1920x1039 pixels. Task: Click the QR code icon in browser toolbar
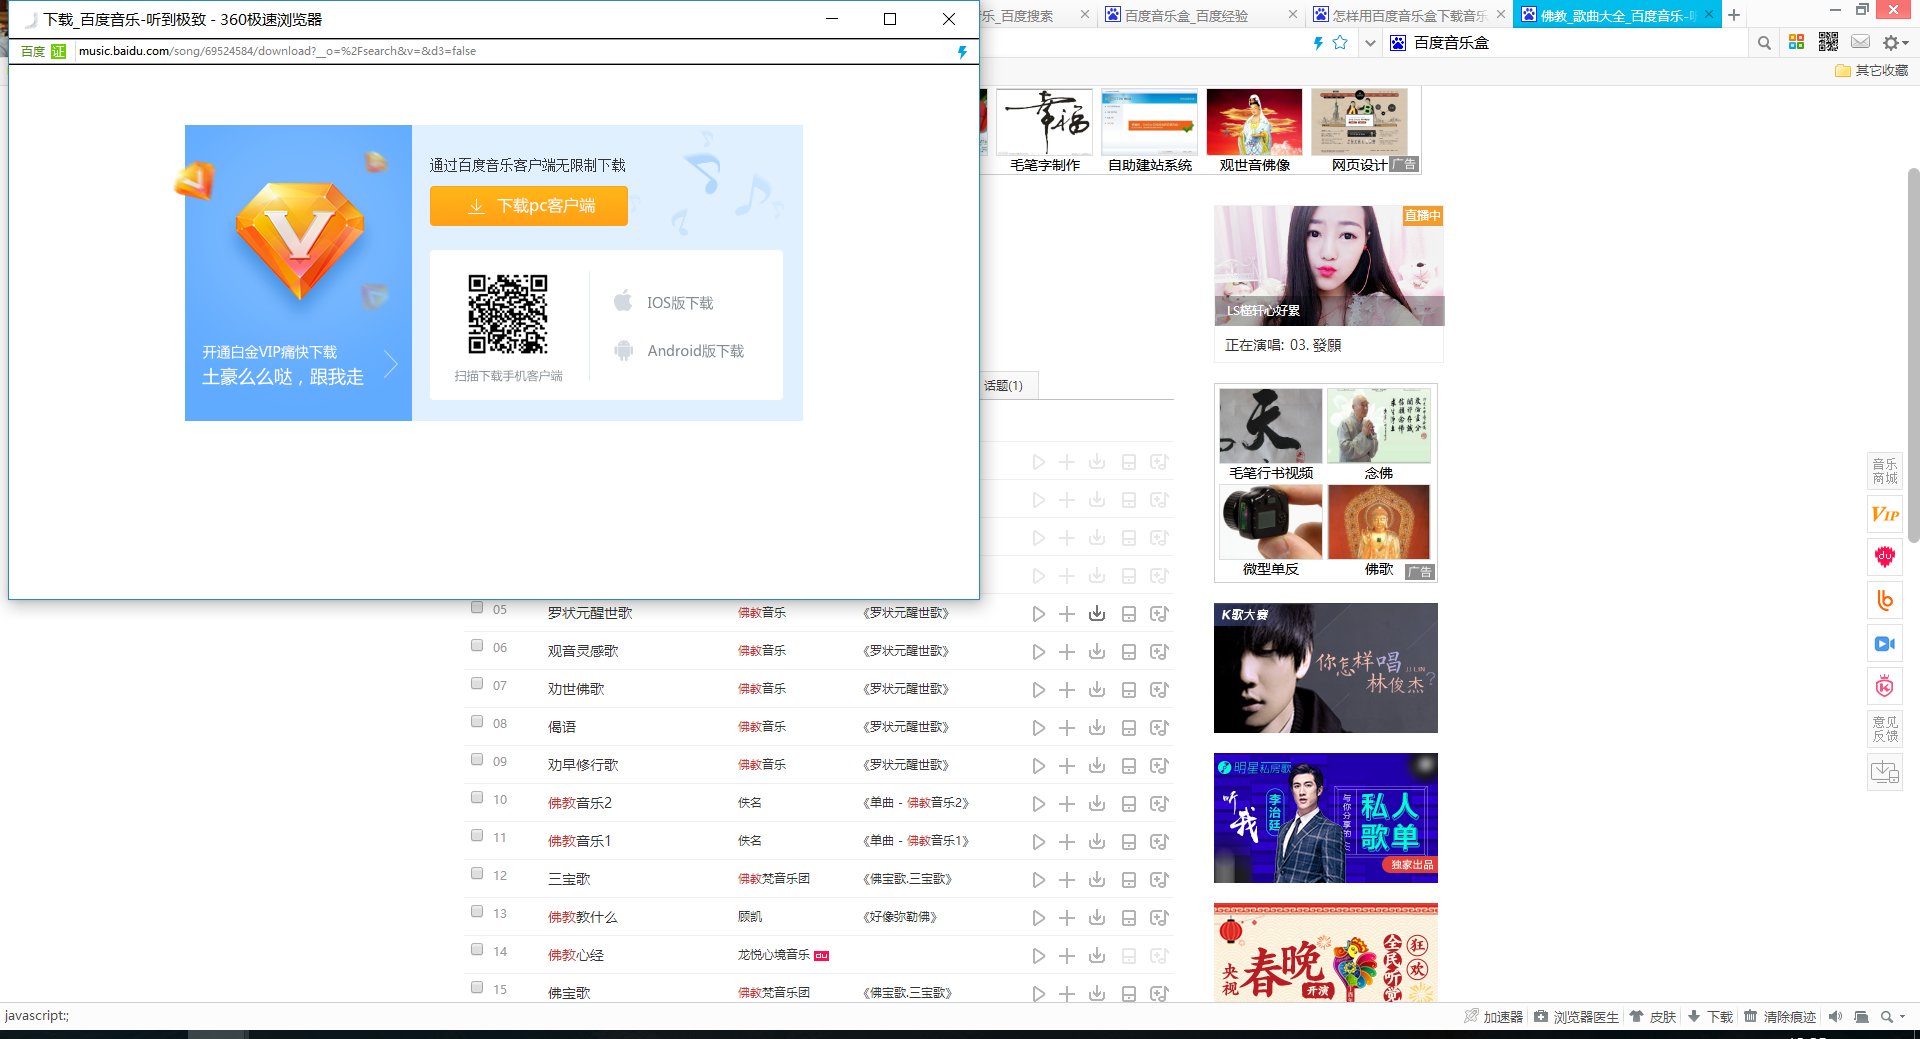point(1828,42)
